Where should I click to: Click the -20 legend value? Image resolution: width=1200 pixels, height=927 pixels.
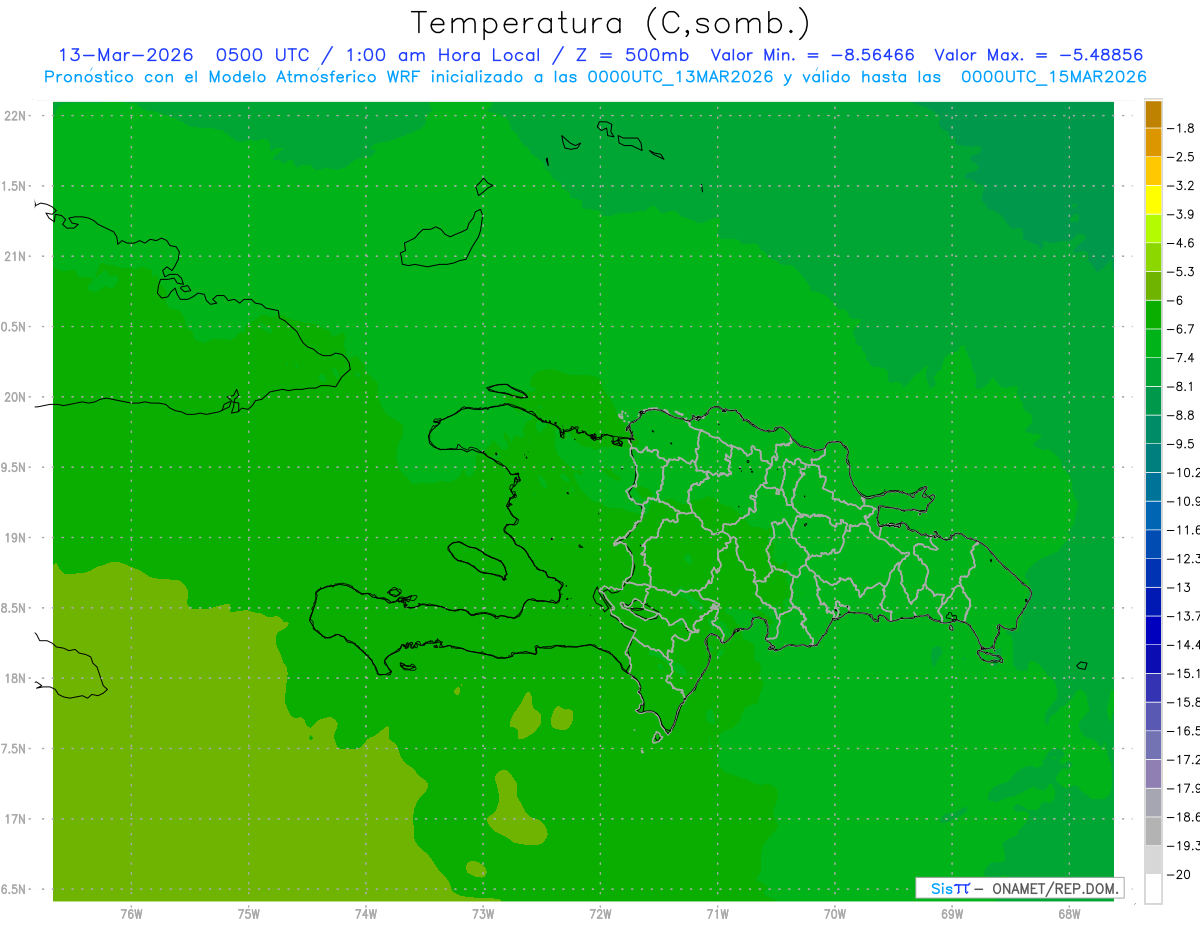point(1179,874)
